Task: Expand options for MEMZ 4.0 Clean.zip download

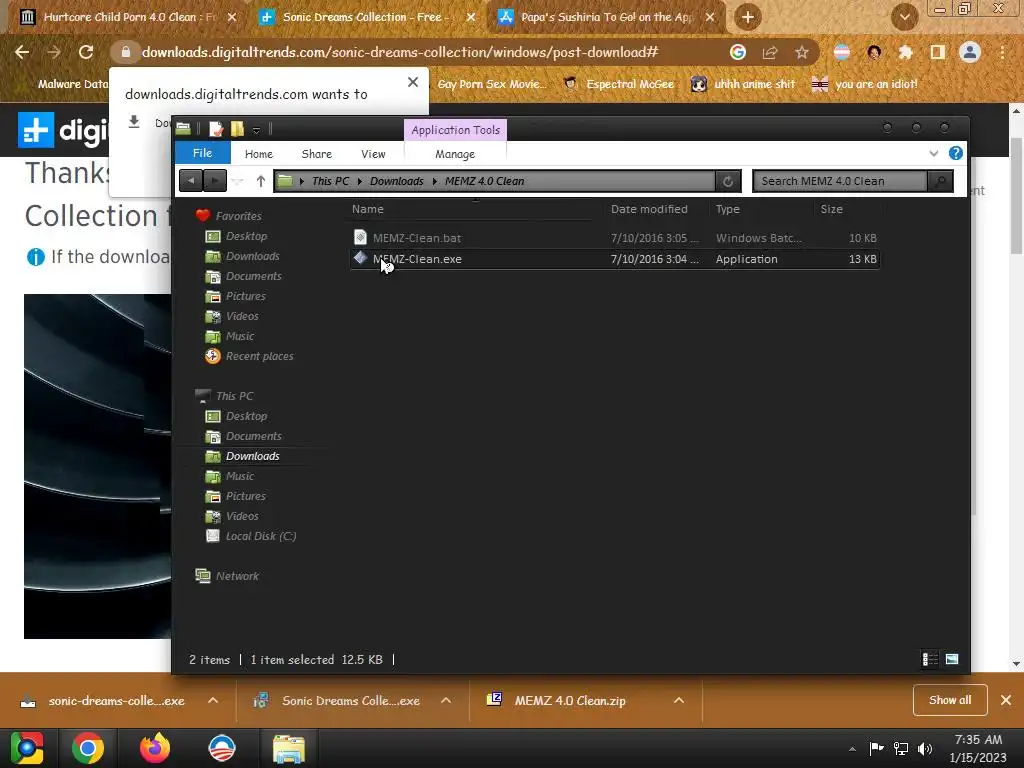Action: (679, 701)
